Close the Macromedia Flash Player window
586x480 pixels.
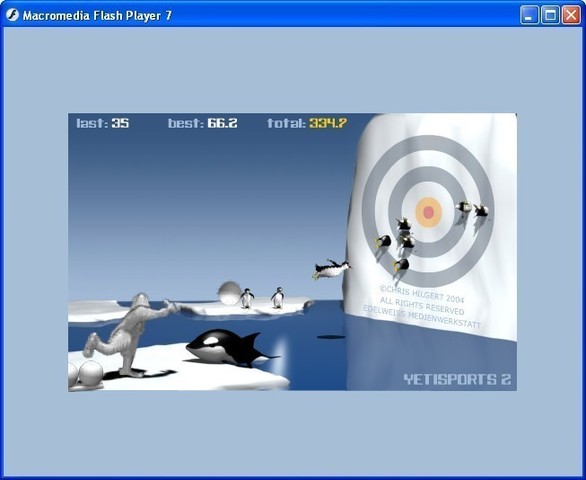click(571, 15)
